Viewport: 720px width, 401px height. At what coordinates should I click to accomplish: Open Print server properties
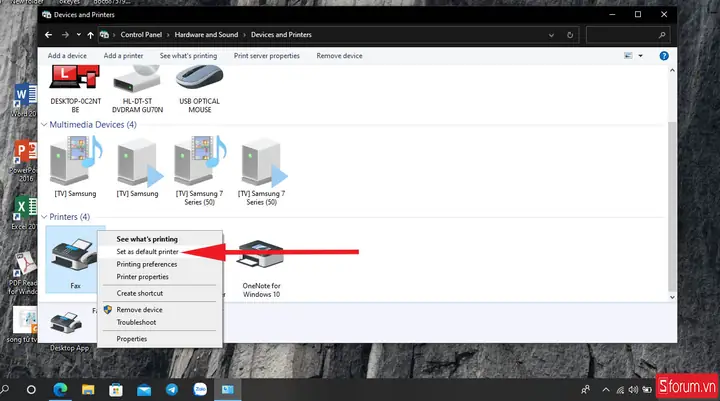click(266, 56)
